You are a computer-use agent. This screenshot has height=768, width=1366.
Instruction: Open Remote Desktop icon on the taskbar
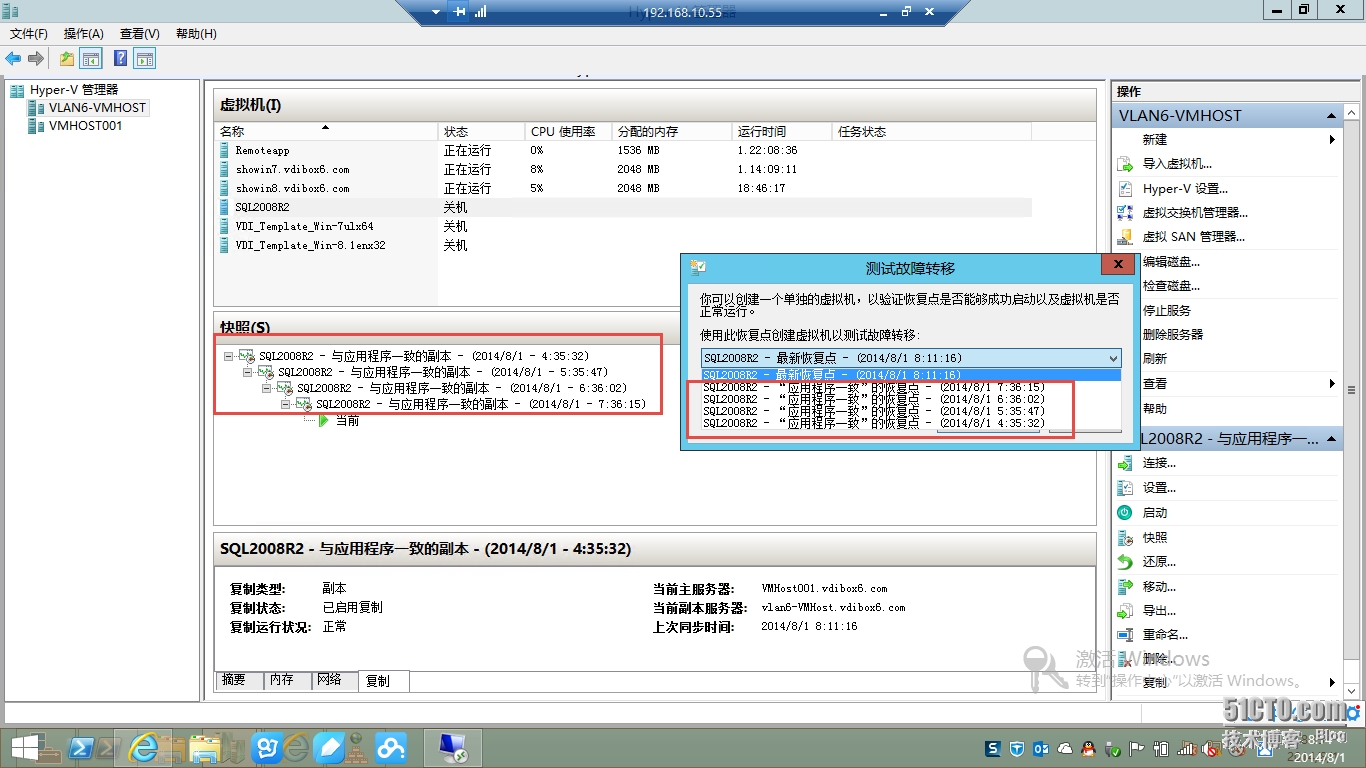(x=453, y=748)
